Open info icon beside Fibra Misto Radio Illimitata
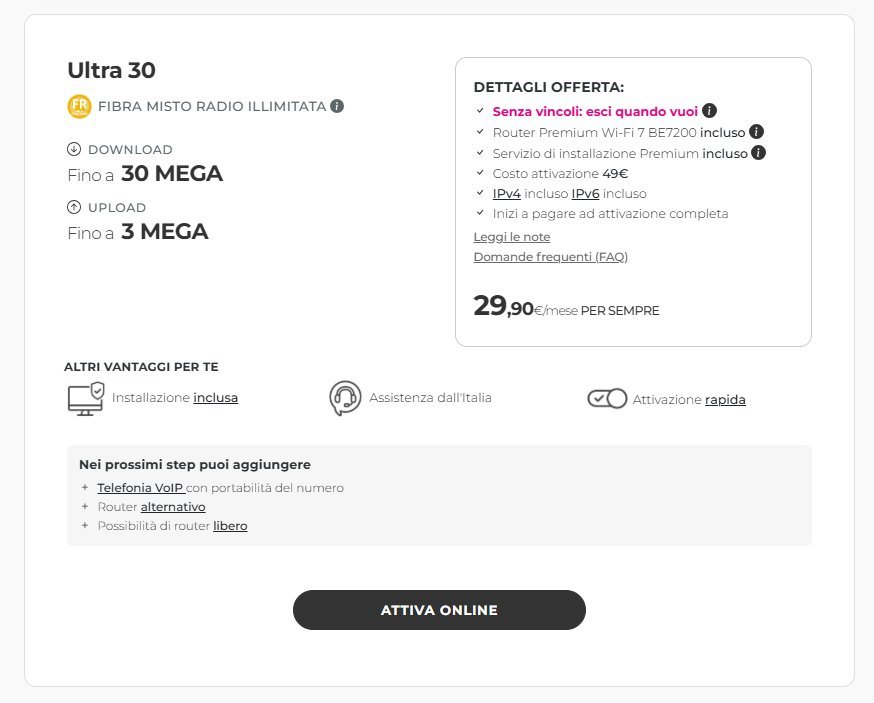This screenshot has width=874, height=703. pos(337,106)
